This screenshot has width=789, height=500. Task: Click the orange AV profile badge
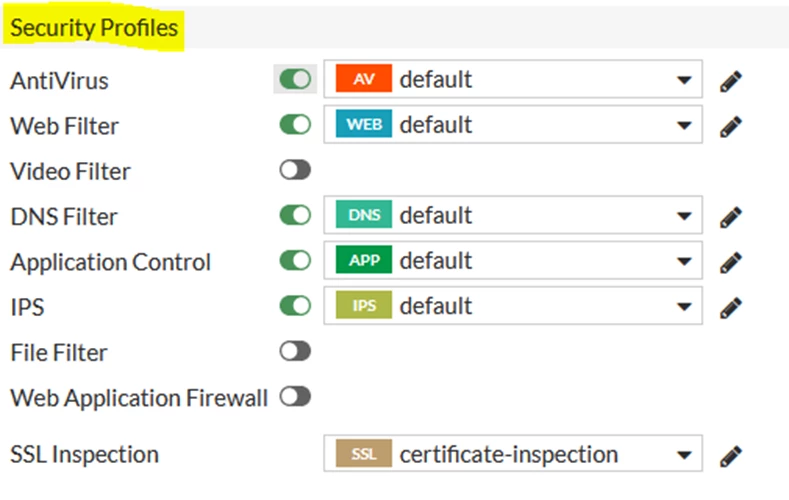364,78
